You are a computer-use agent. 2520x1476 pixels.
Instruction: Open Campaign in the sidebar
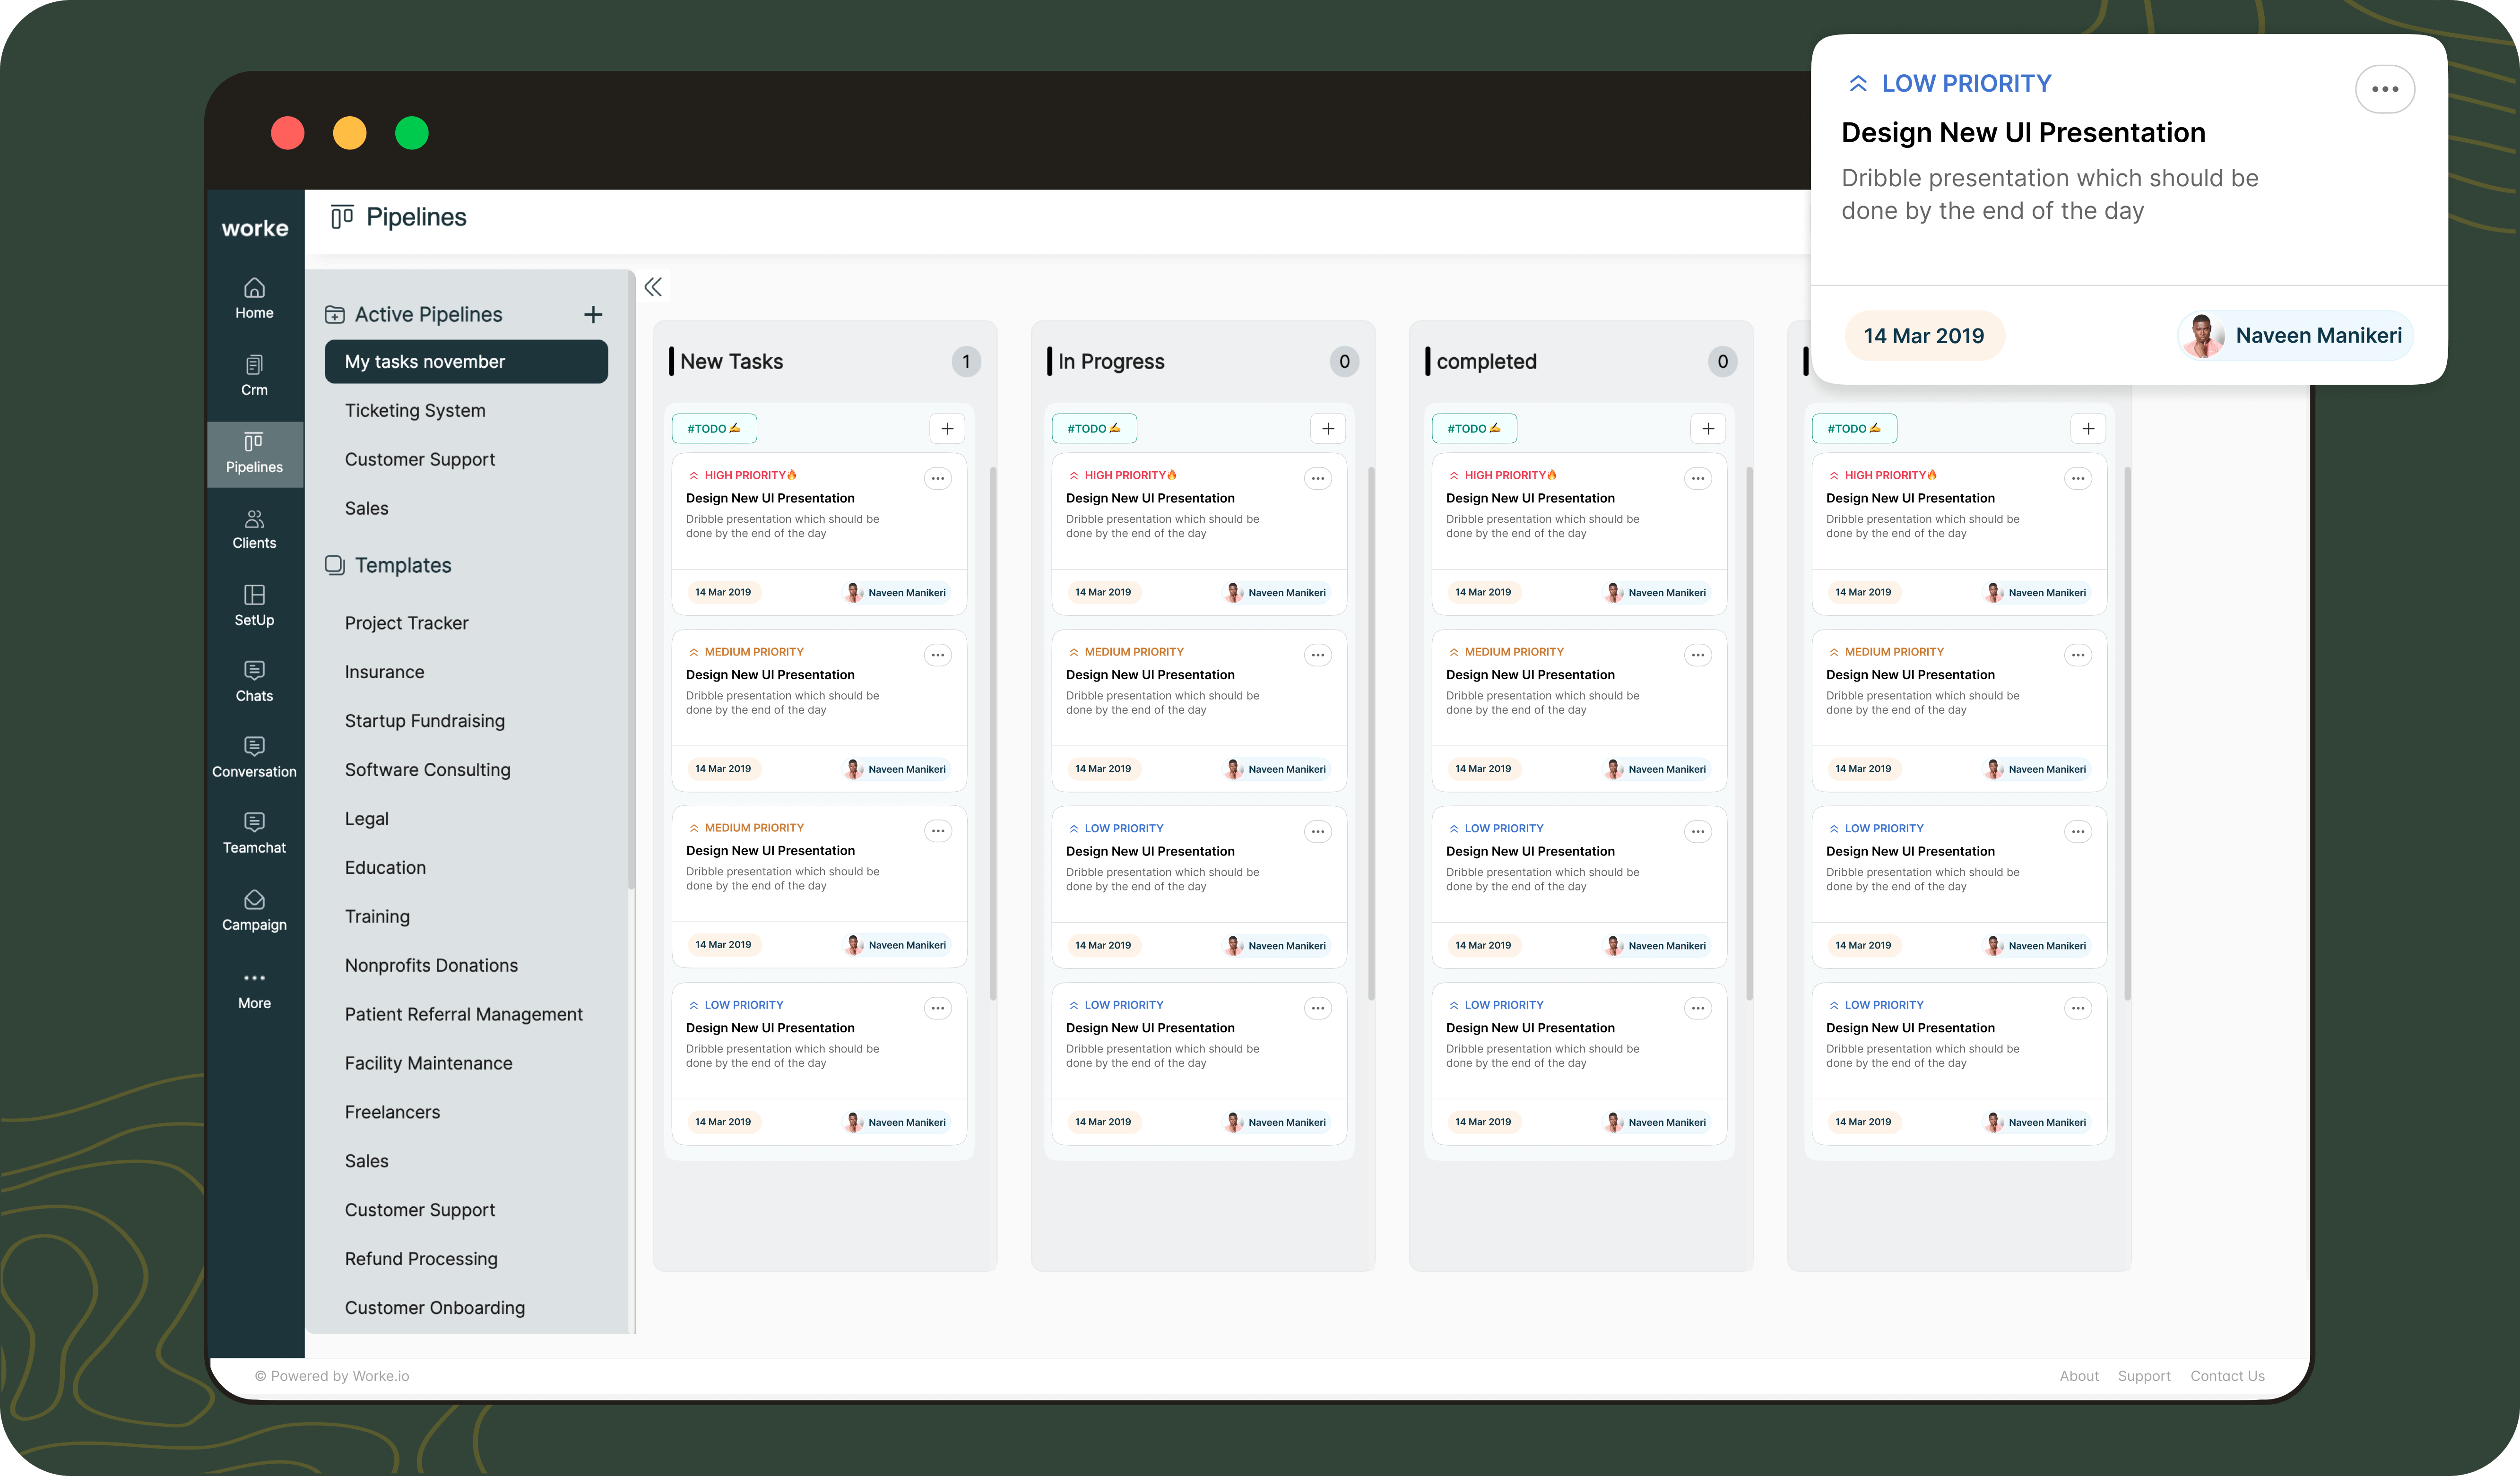[x=254, y=911]
